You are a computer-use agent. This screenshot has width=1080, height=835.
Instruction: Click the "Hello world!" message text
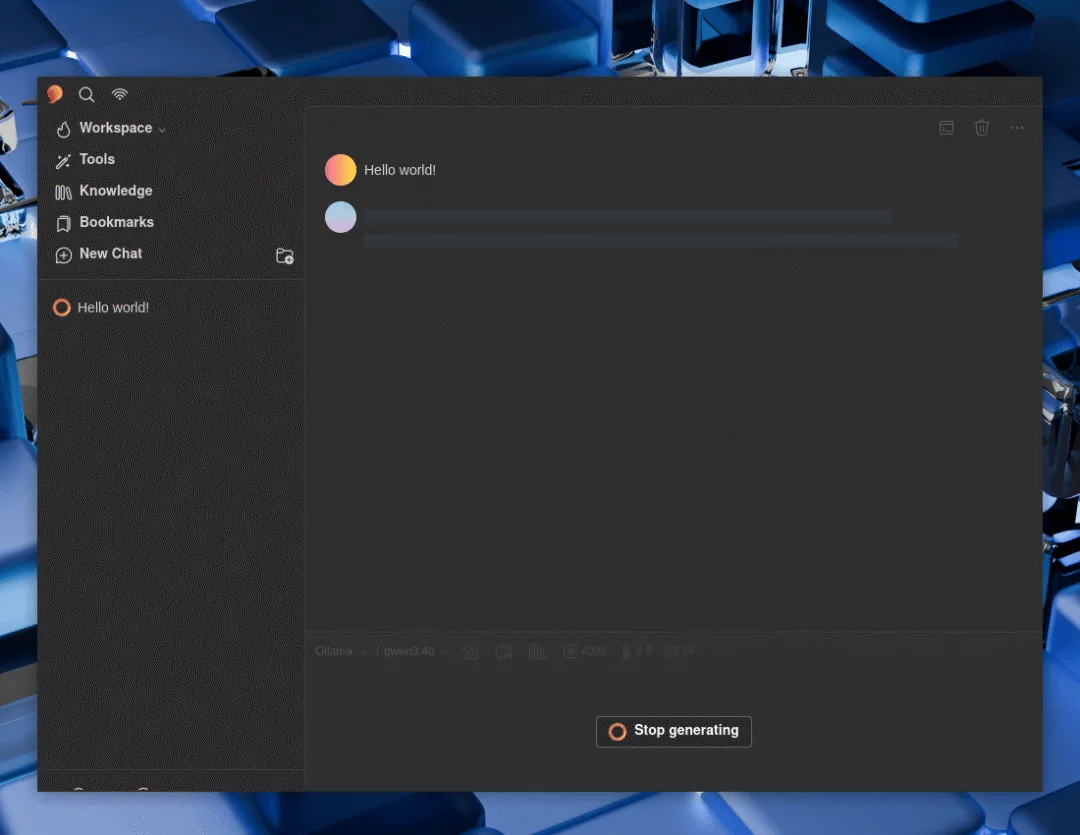point(399,170)
